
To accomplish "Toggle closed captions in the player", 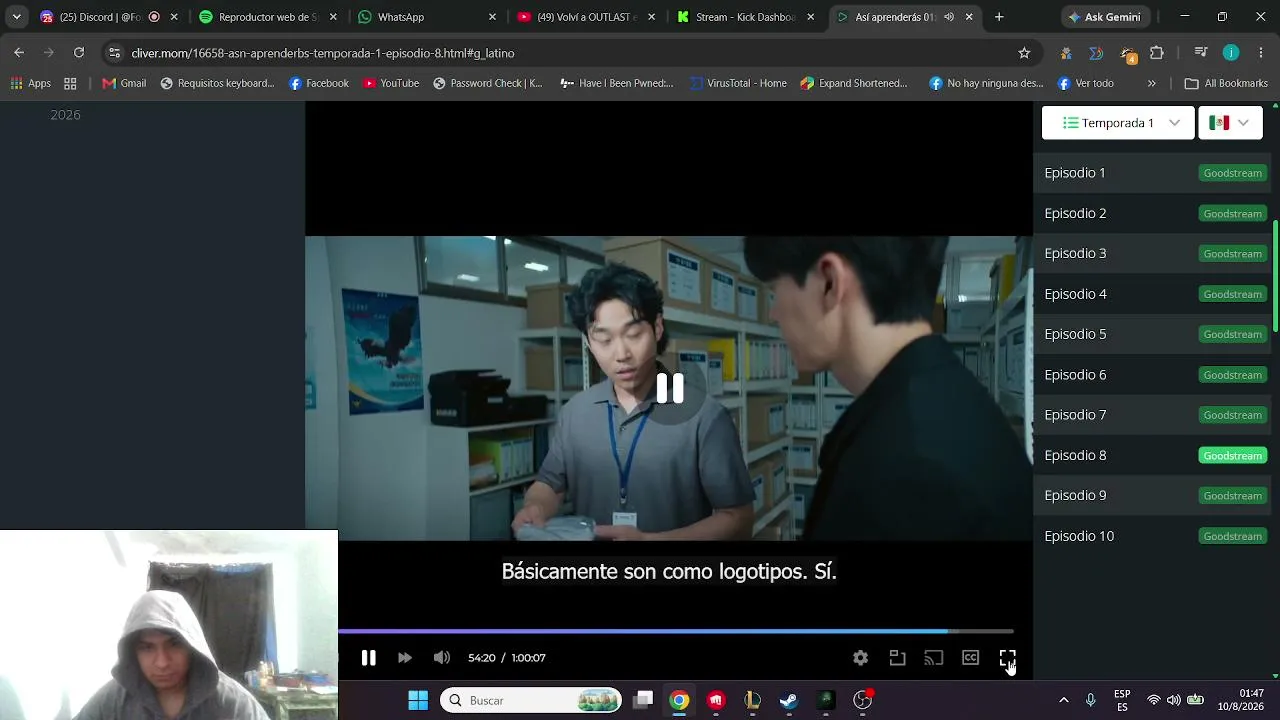I will click(x=970, y=658).
